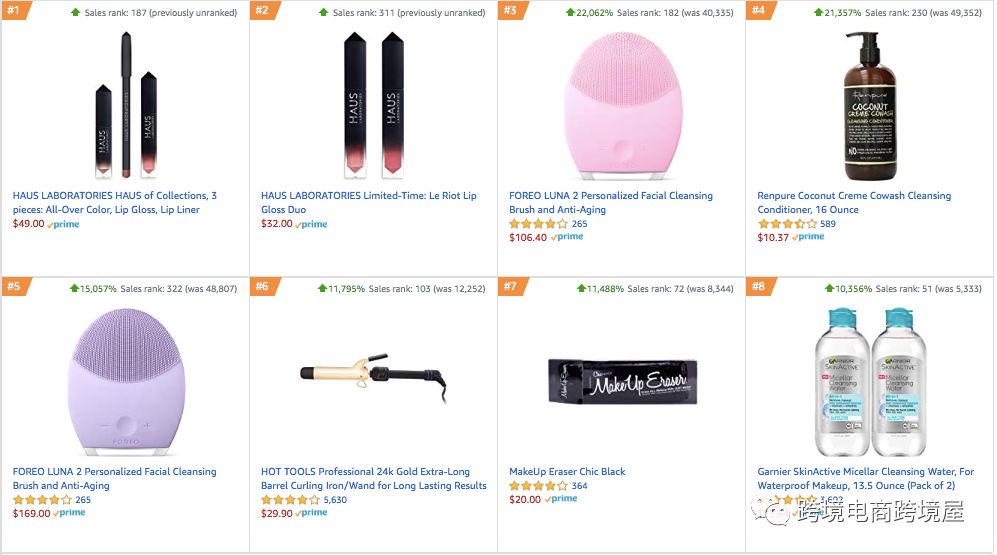Click the star rating of Renpure conditioner

tap(786, 224)
